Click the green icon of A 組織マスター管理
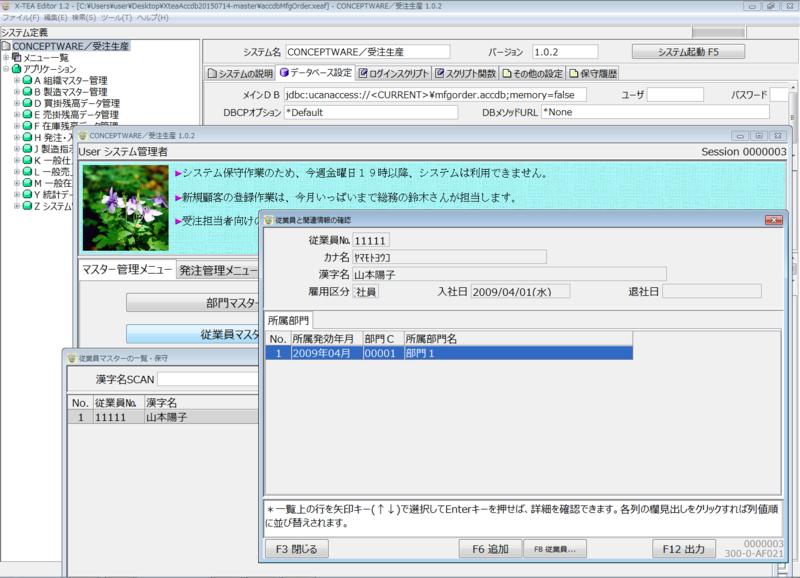This screenshot has width=800, height=578. (x=28, y=80)
